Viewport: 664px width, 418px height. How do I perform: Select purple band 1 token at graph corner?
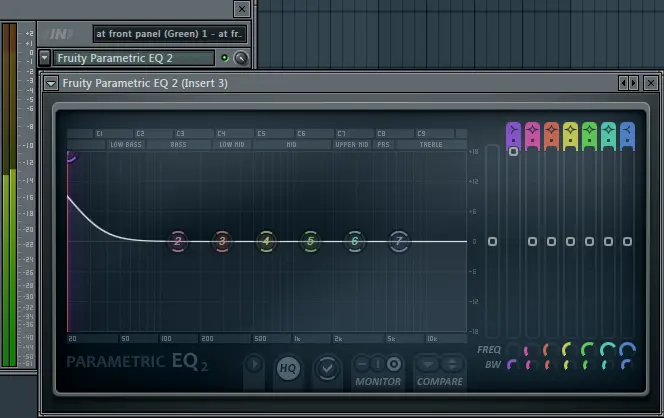(x=71, y=157)
